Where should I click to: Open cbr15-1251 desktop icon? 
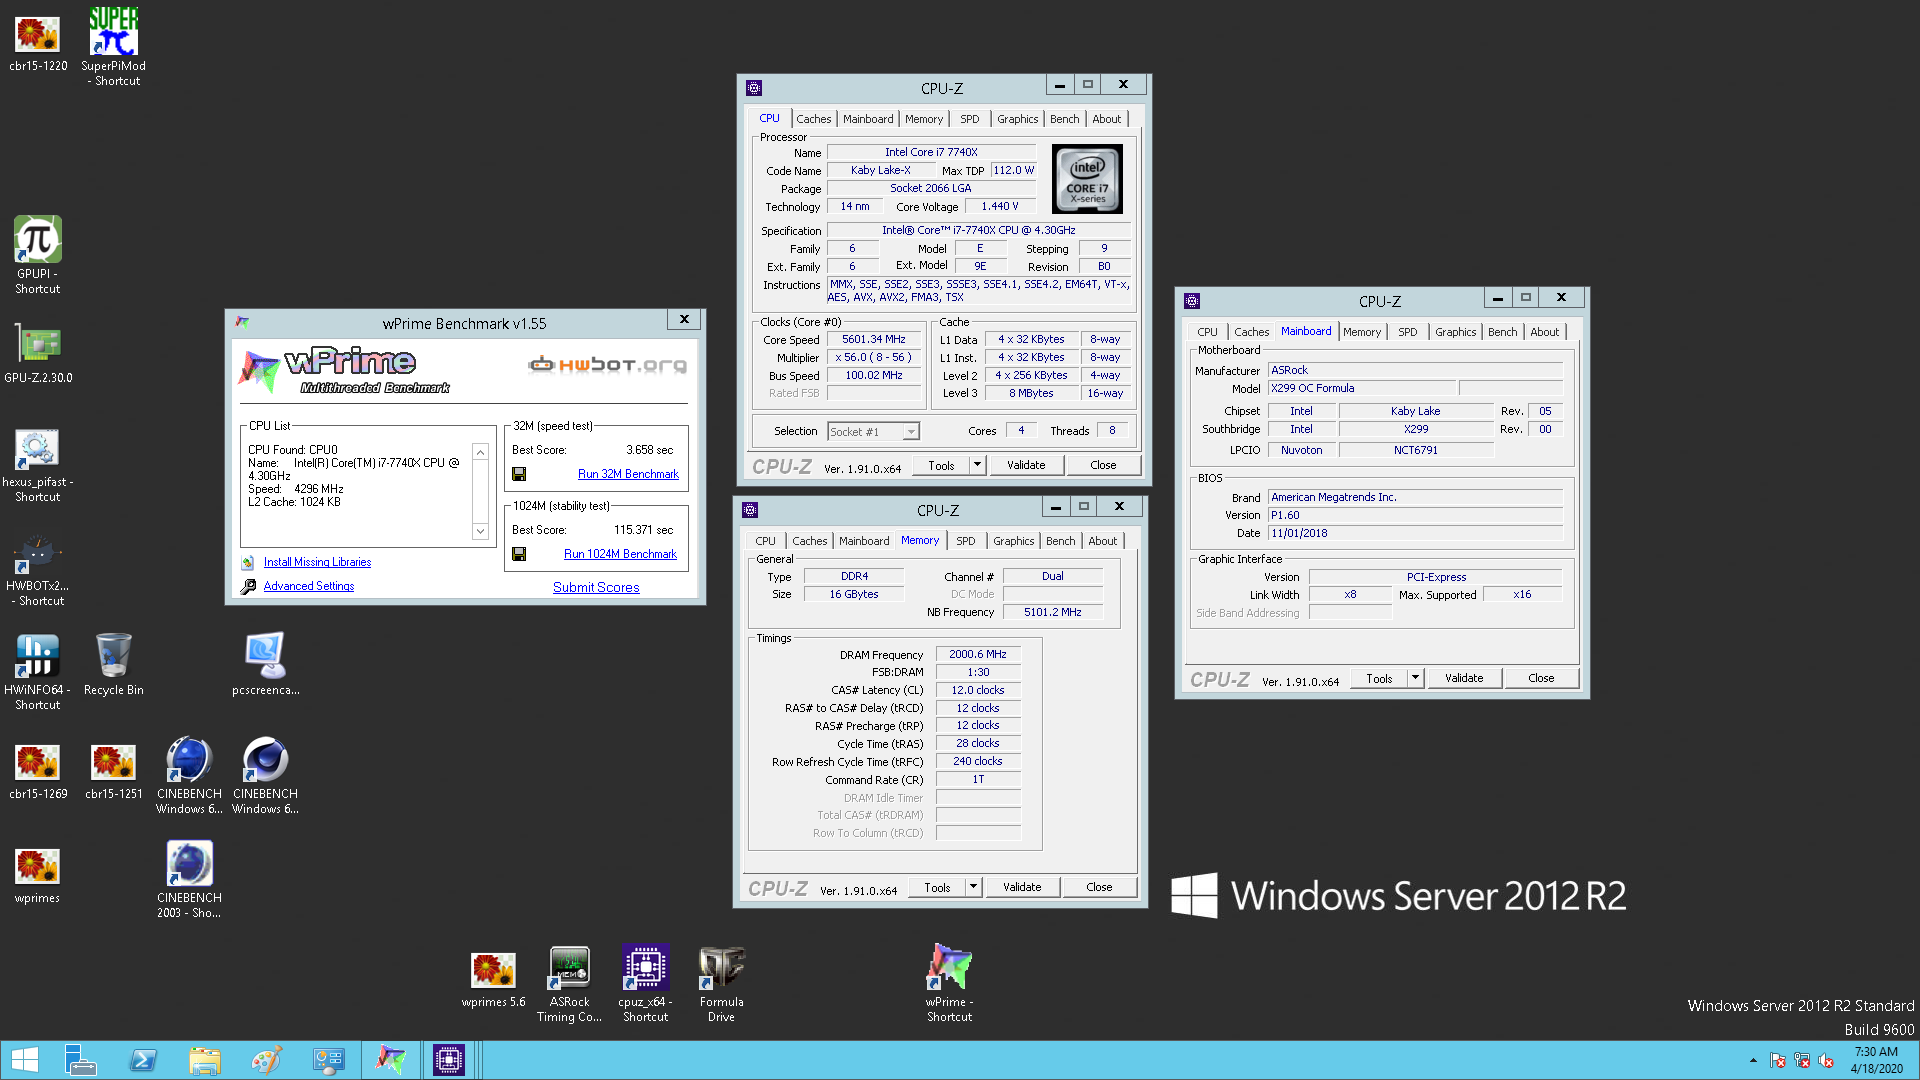click(x=113, y=771)
